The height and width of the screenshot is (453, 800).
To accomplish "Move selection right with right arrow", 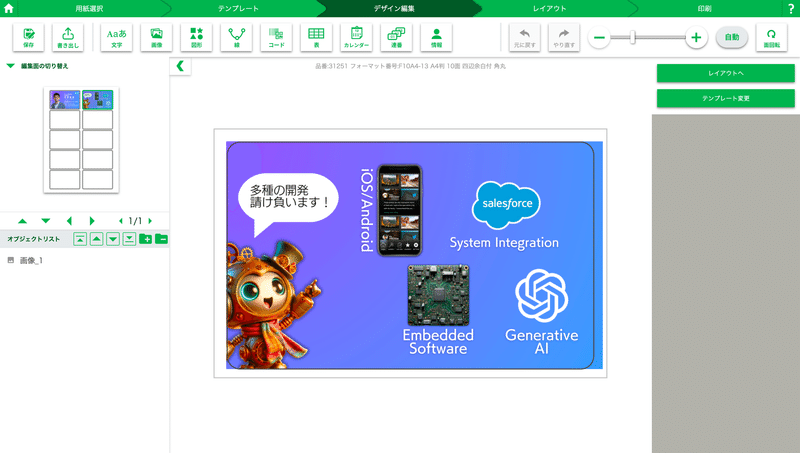I will click(92, 221).
